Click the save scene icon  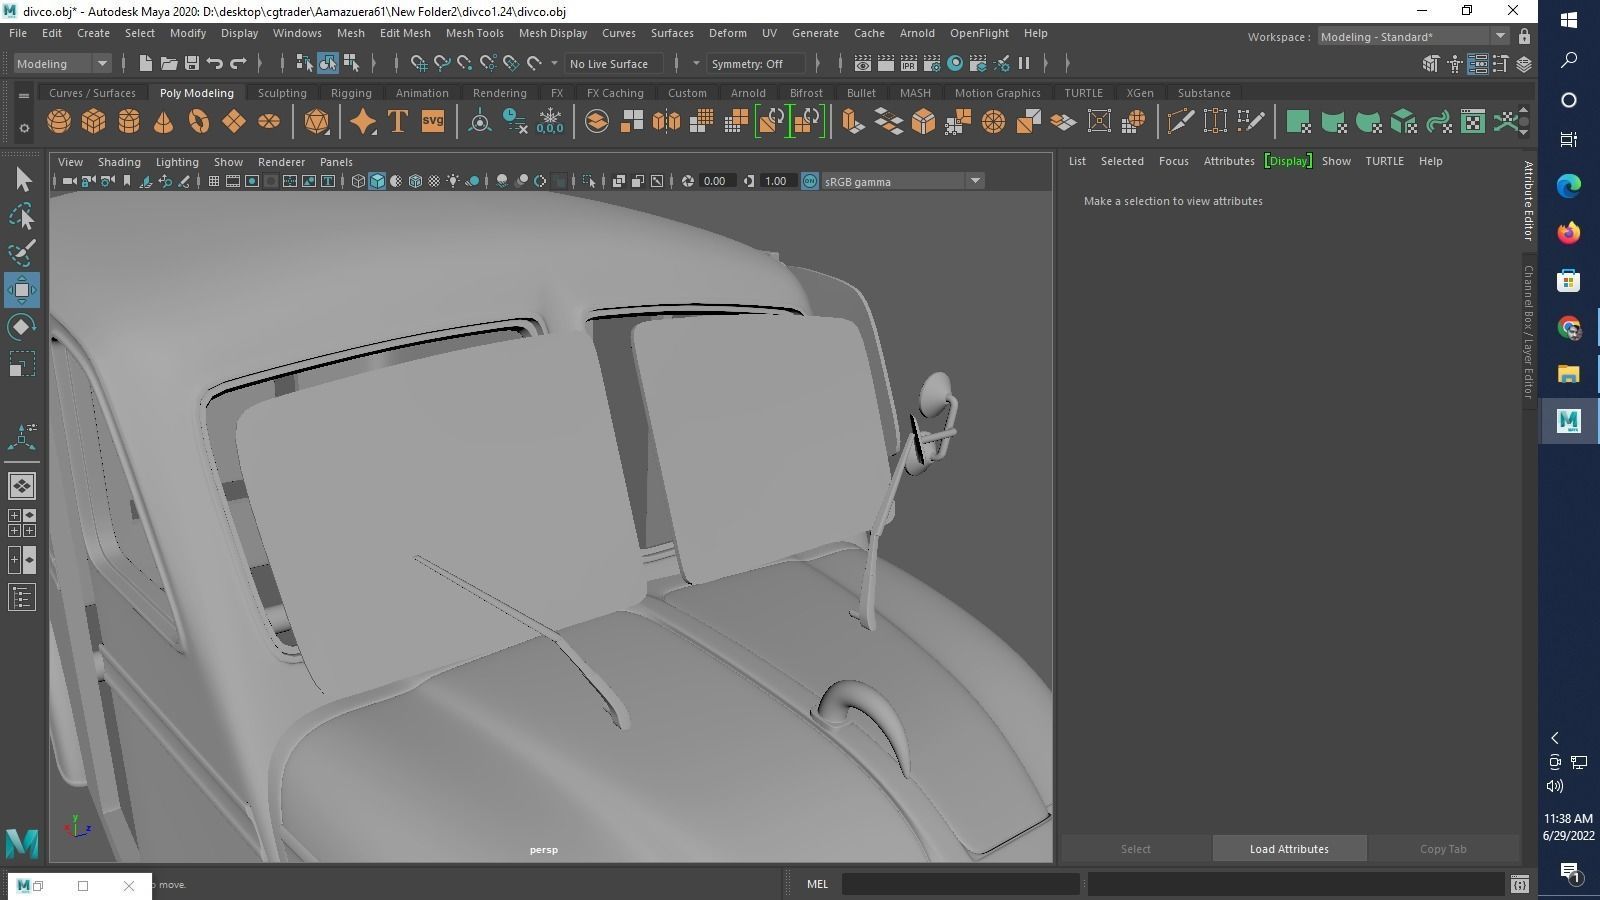(x=192, y=64)
